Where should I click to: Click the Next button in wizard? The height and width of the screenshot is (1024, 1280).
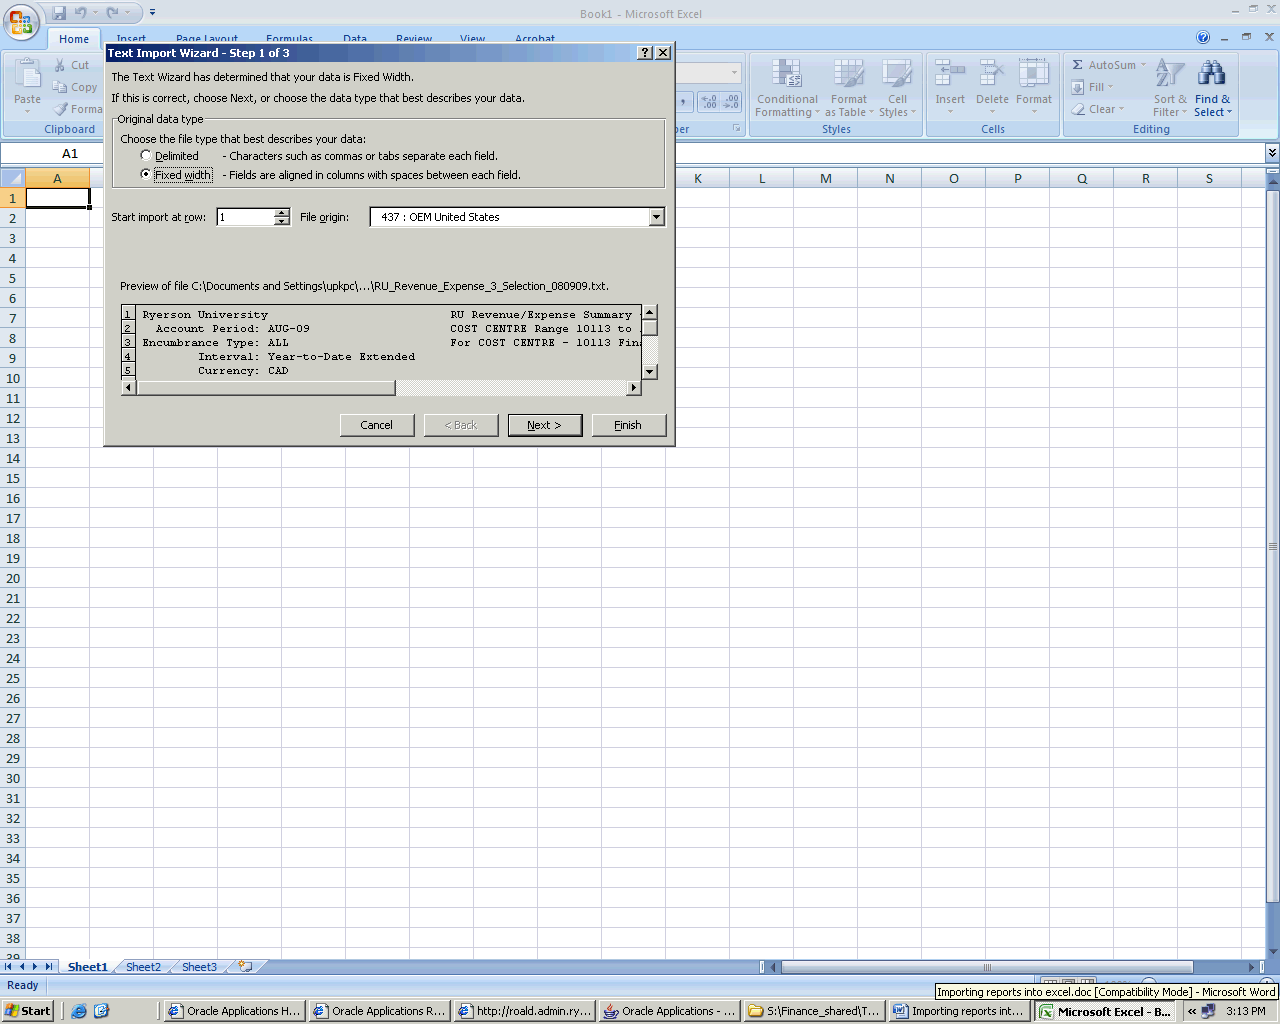coord(544,425)
